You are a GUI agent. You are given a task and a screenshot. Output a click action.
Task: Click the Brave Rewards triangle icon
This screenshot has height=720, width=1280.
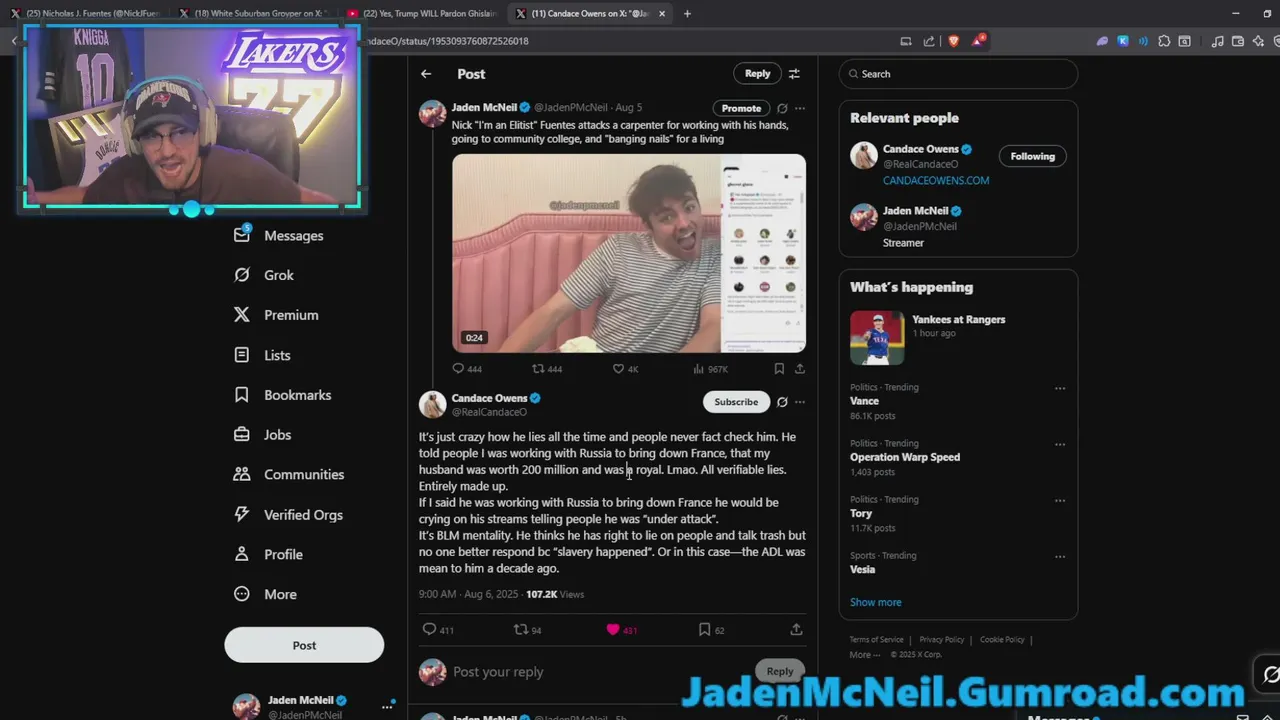[979, 41]
